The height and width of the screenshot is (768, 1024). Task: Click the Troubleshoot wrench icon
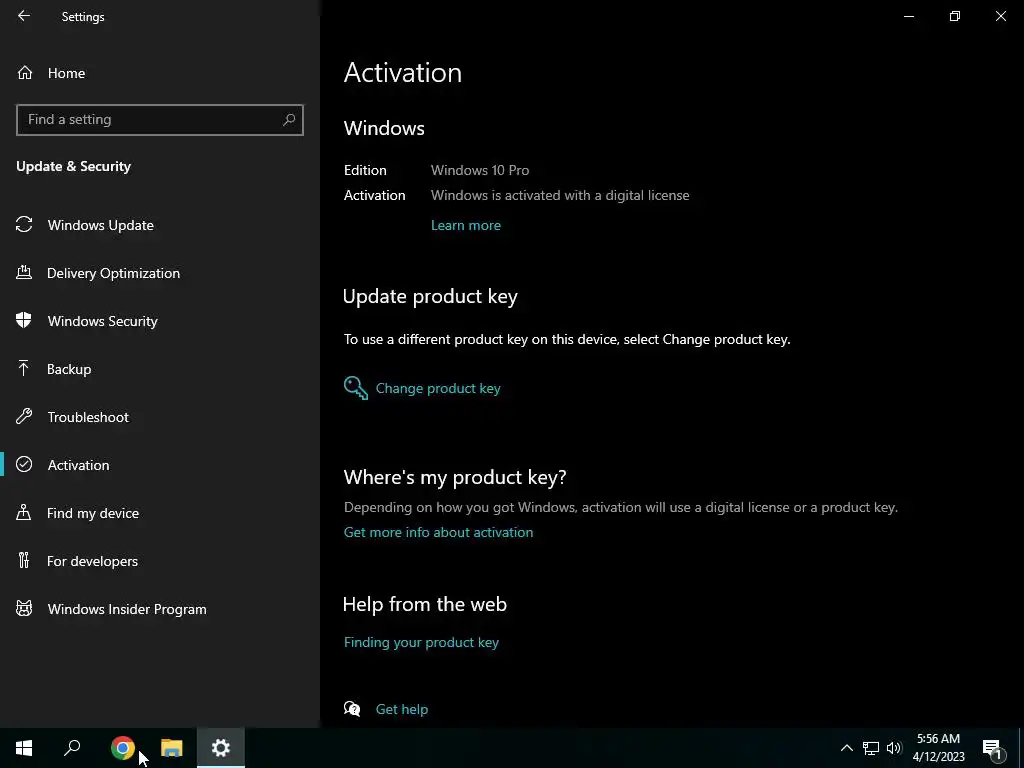pos(24,417)
